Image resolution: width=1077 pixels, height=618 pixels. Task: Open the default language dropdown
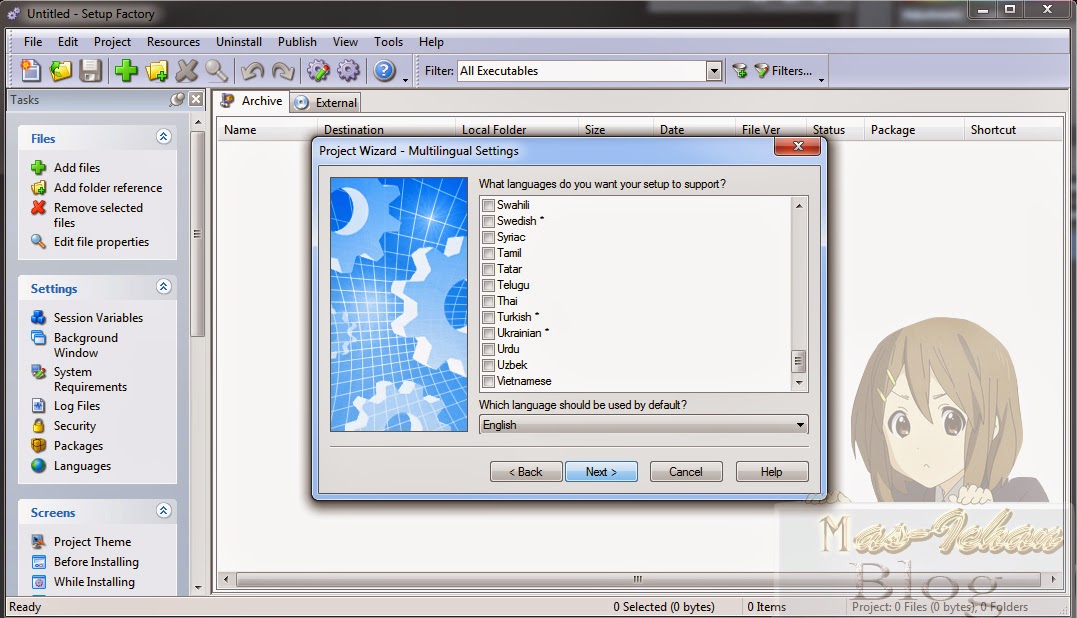pyautogui.click(x=799, y=424)
